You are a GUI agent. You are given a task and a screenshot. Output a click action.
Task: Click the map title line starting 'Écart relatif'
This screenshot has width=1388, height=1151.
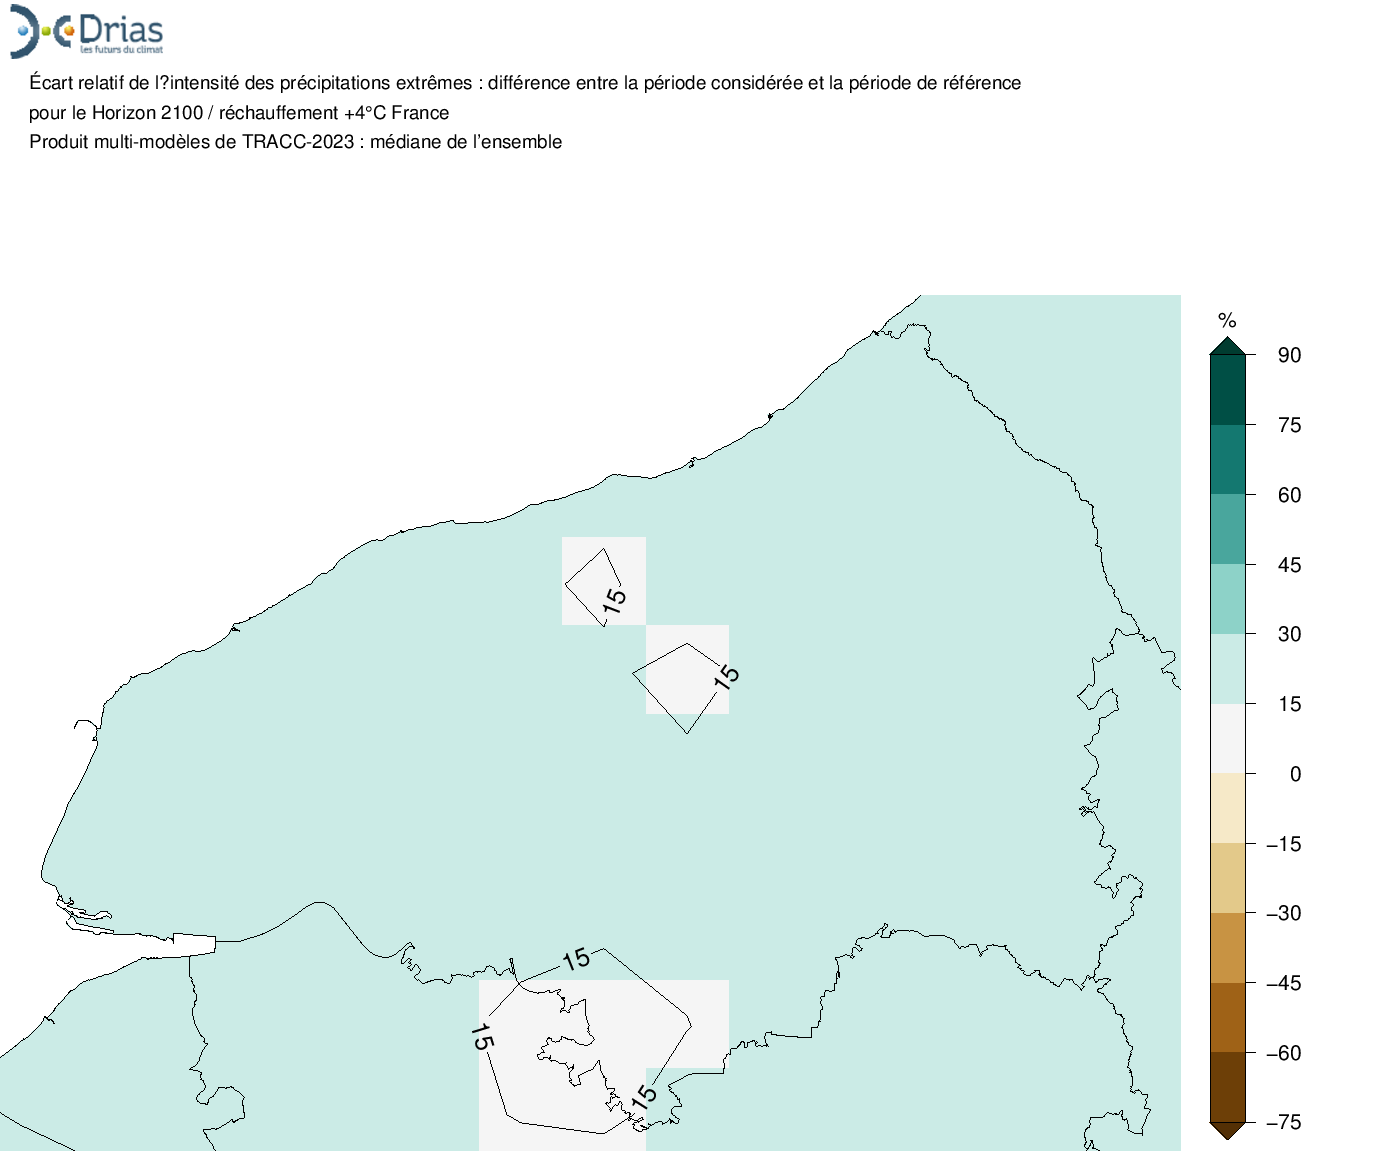(x=525, y=83)
